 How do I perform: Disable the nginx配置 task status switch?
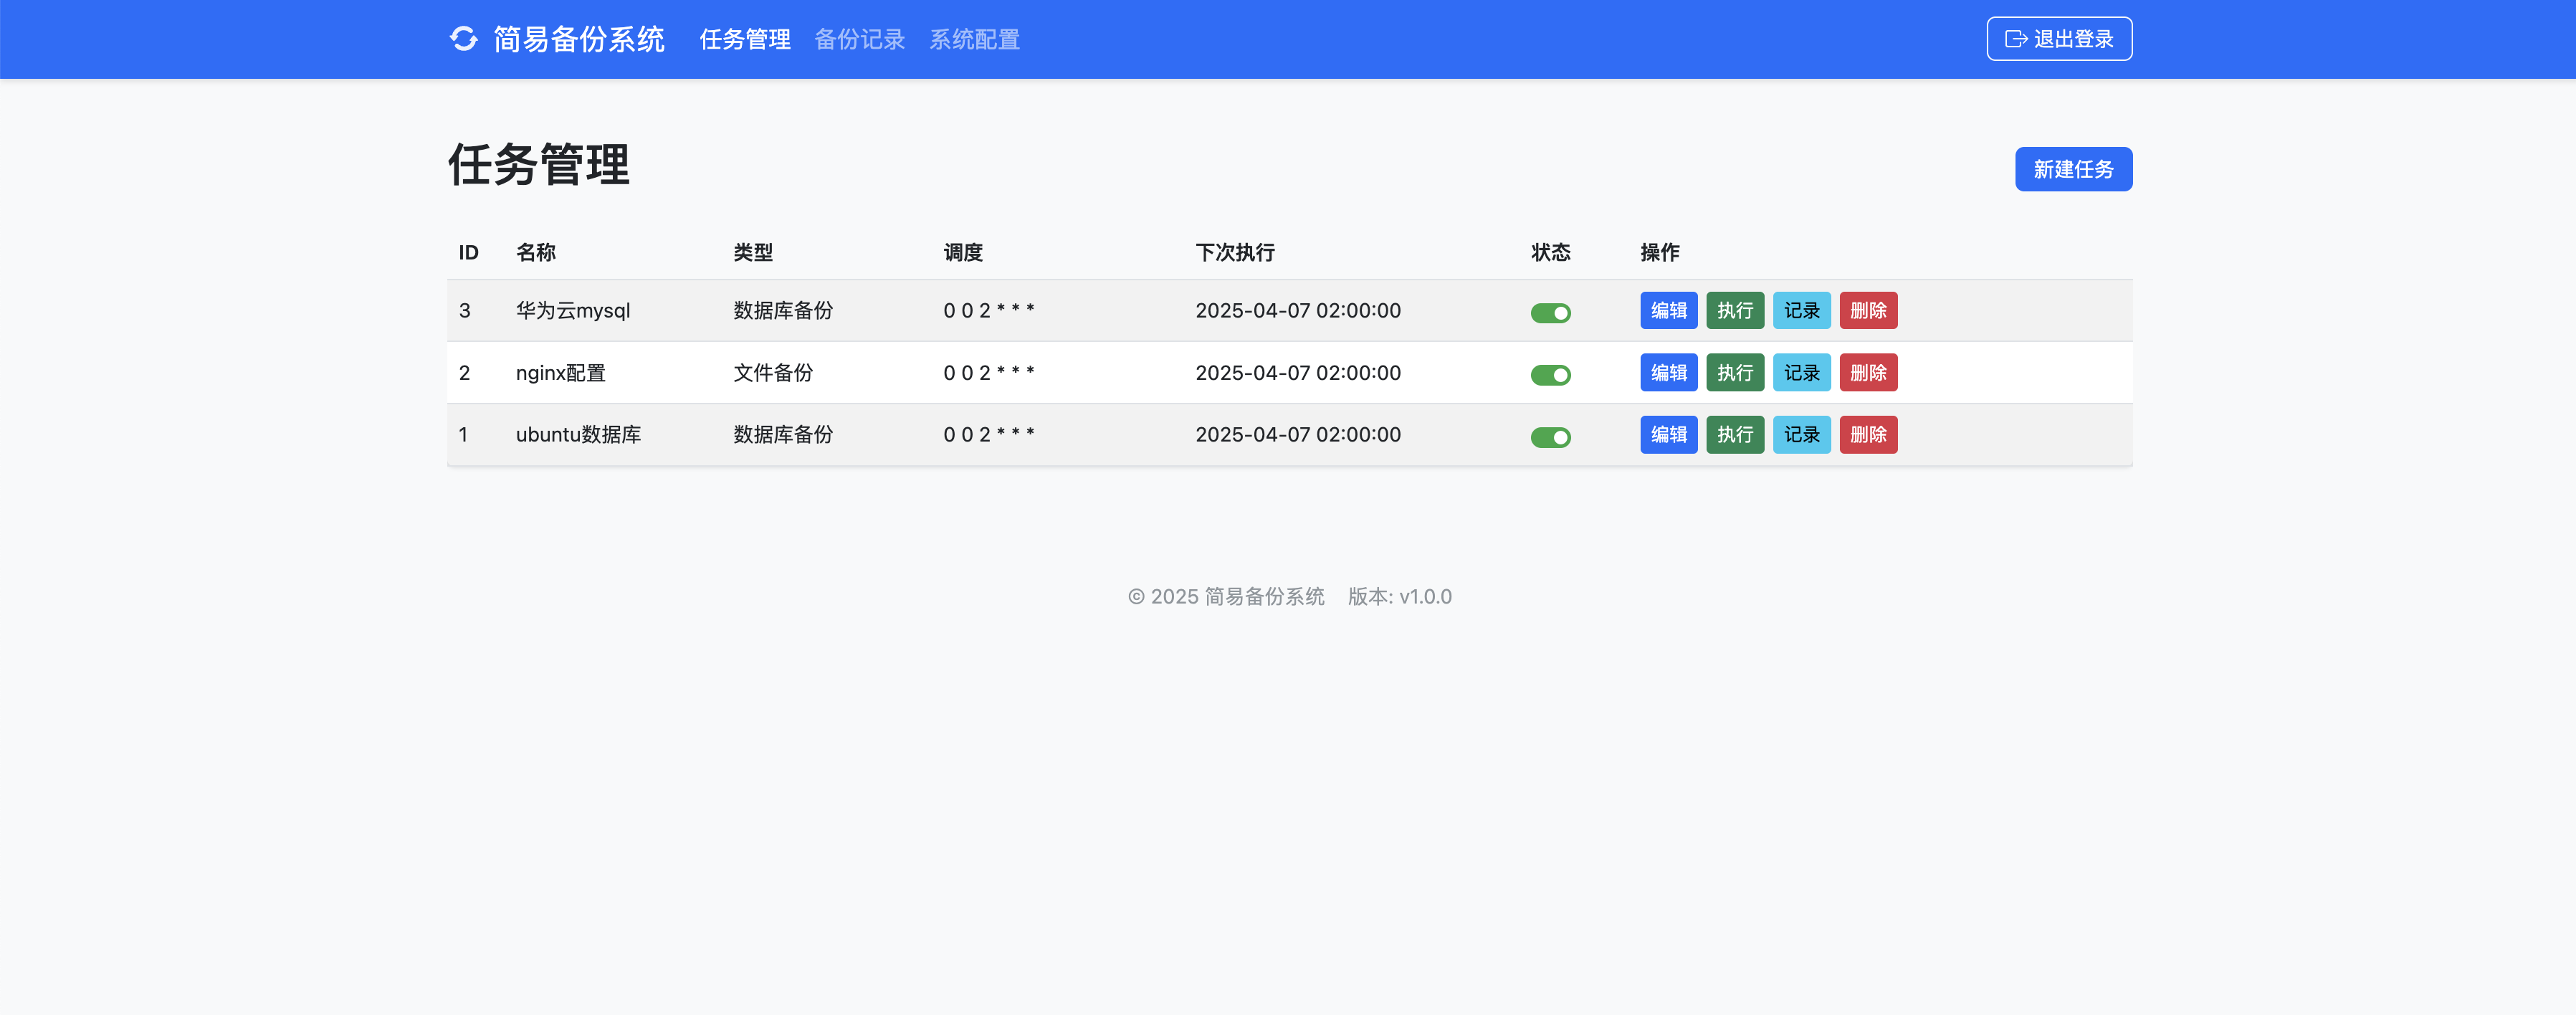tap(1550, 375)
